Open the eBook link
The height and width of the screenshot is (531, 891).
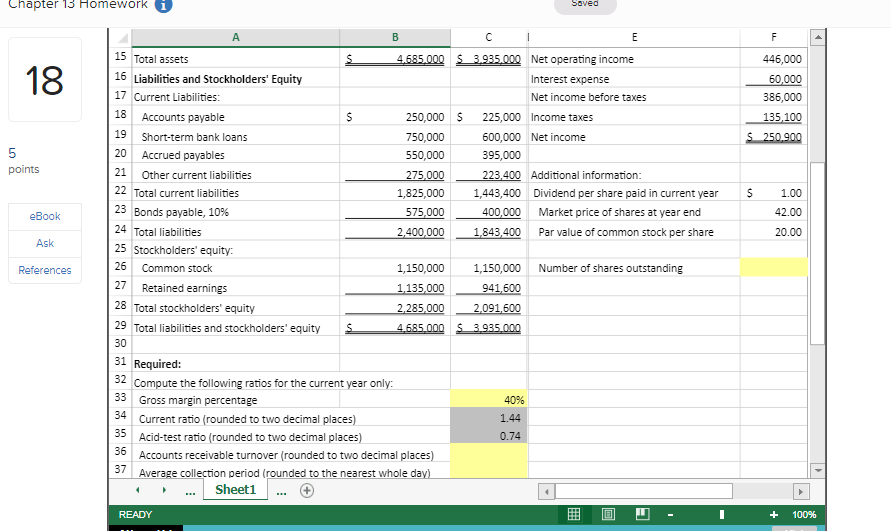tap(45, 217)
